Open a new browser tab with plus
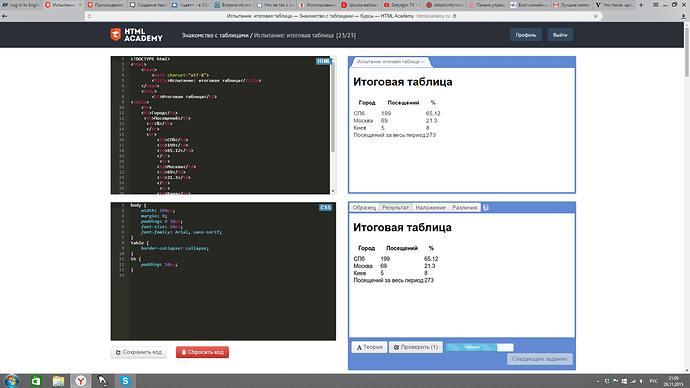The image size is (690, 388). click(x=641, y=5)
